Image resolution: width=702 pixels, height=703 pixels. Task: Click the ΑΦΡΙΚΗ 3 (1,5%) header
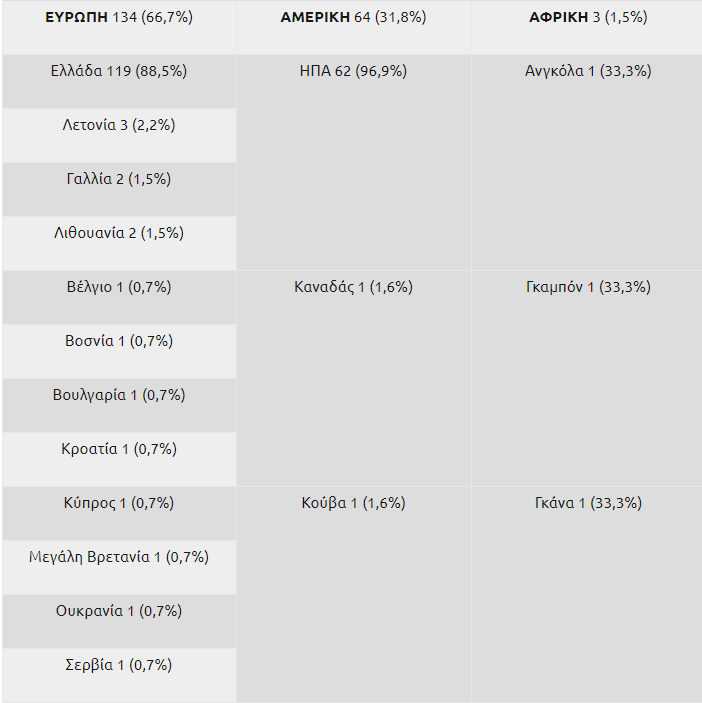point(587,18)
